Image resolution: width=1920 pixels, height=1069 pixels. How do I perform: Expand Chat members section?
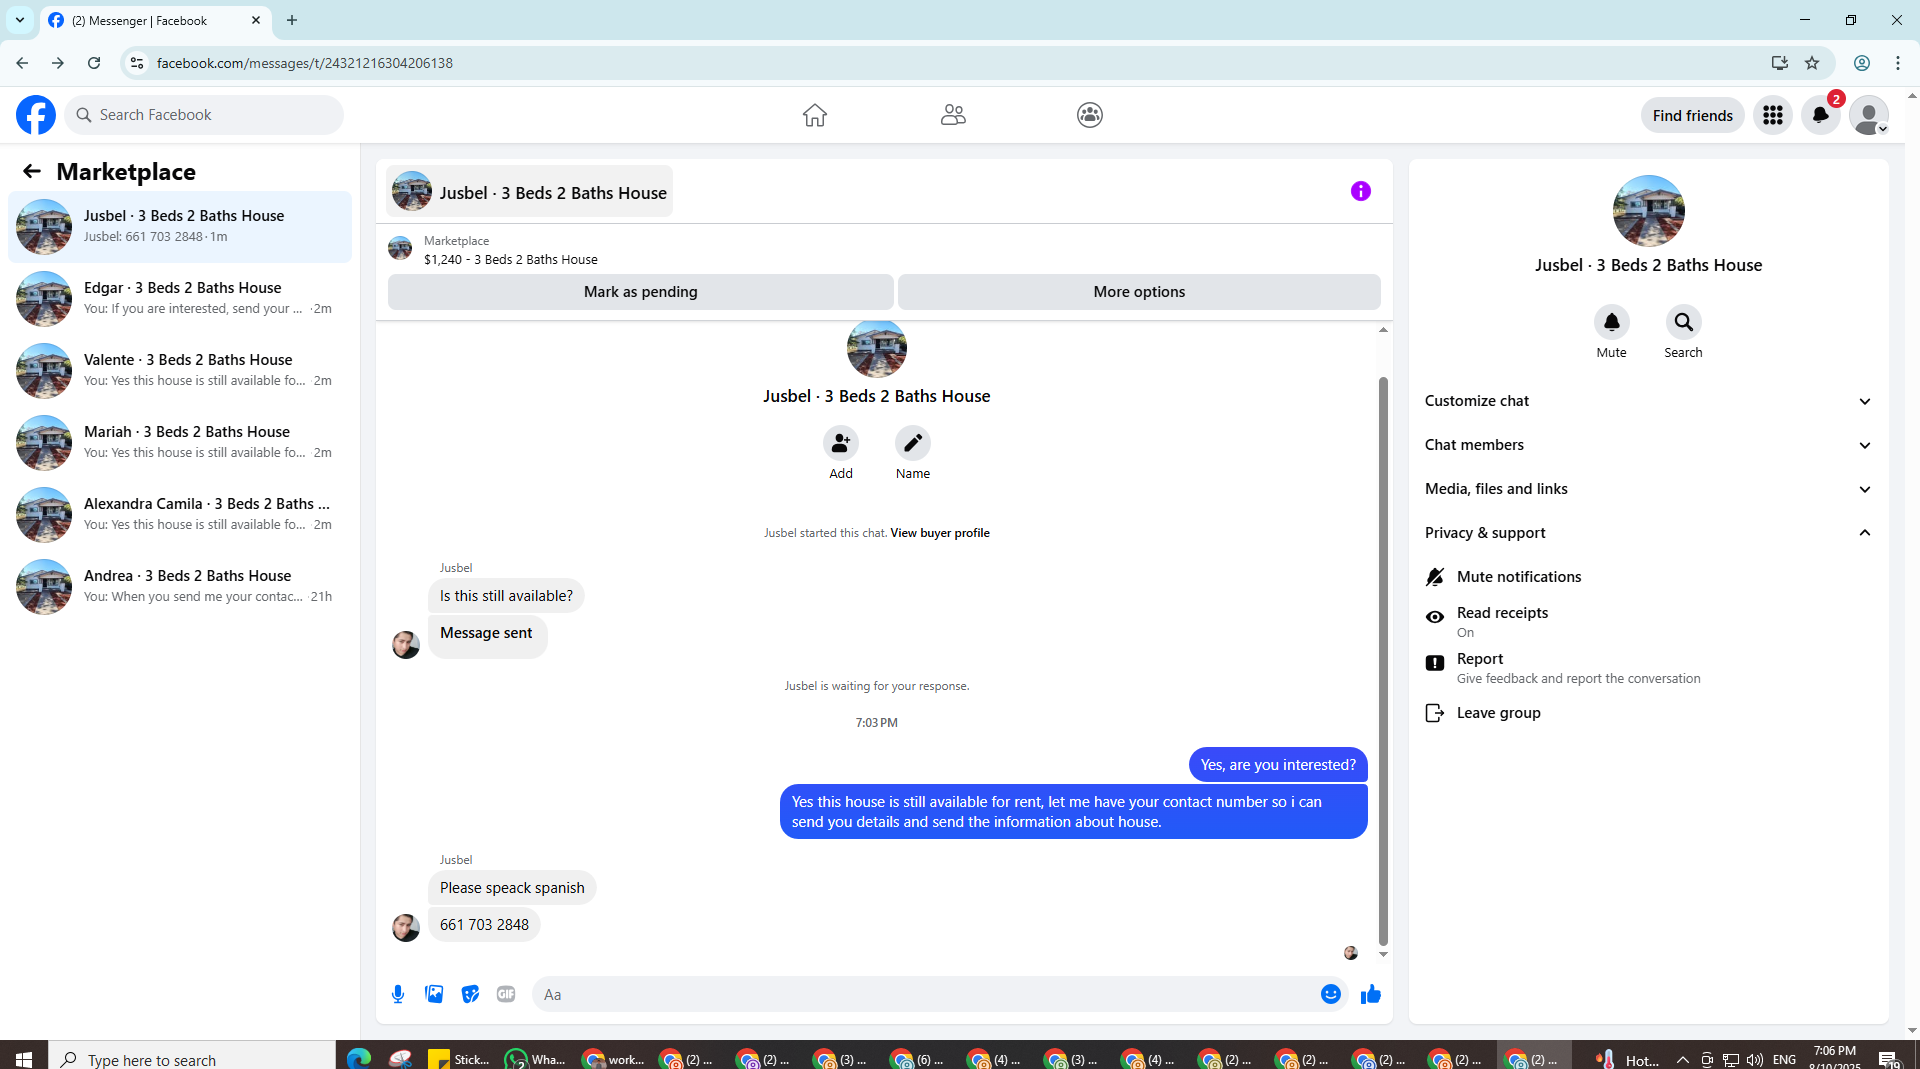point(1649,445)
